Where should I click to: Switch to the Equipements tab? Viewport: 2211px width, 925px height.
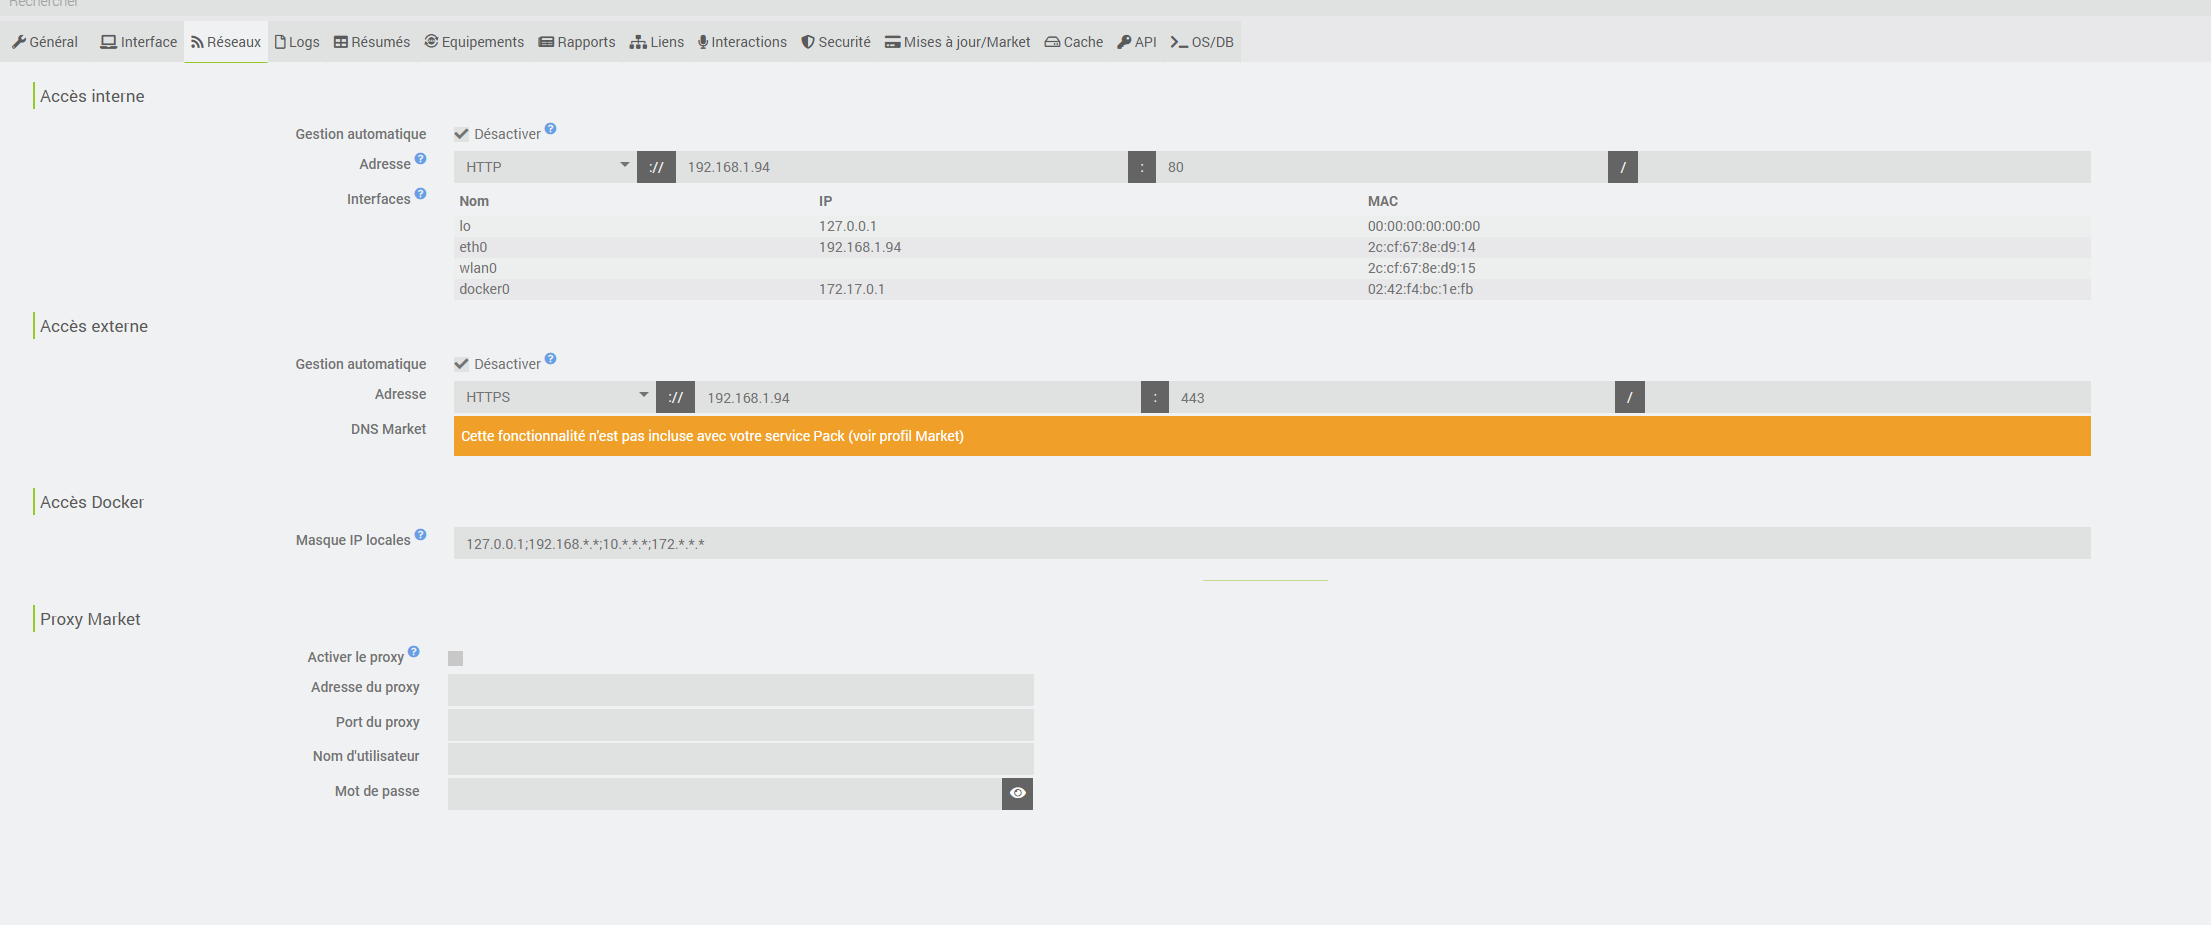(474, 42)
